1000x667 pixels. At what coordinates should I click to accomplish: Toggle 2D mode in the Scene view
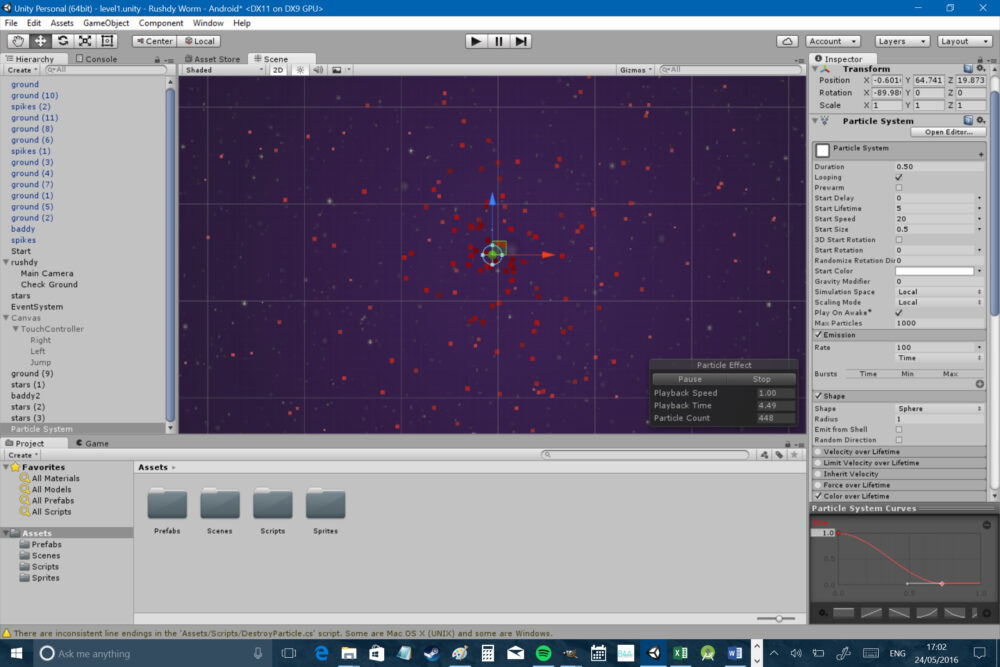pyautogui.click(x=277, y=69)
